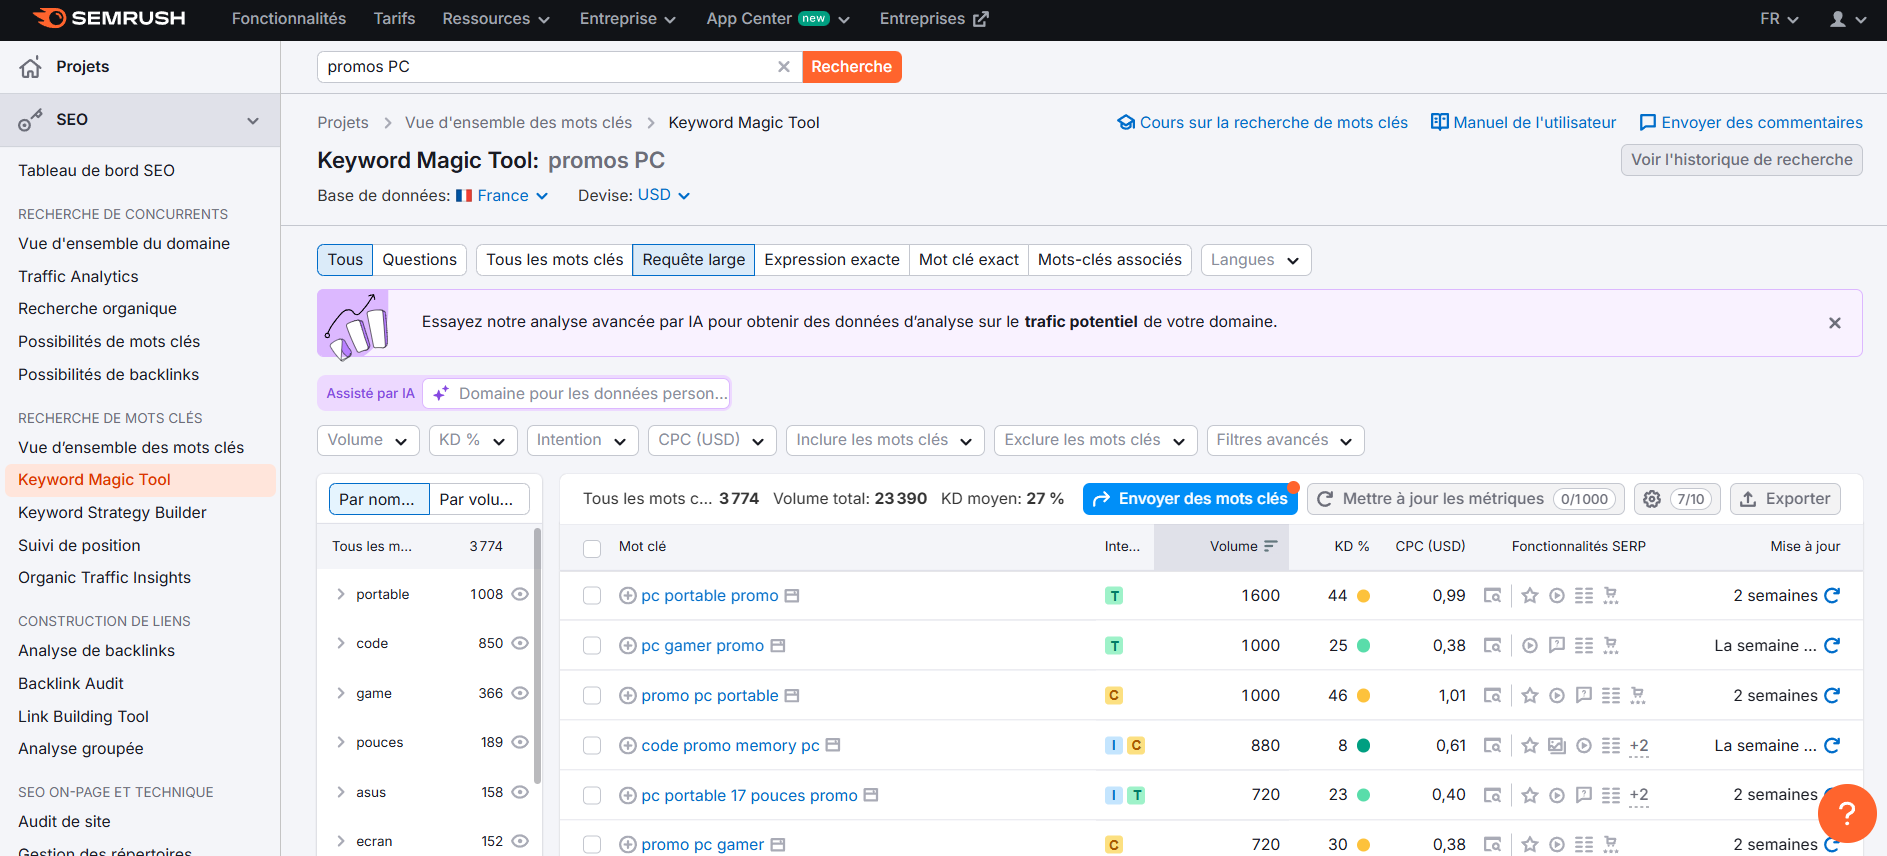Click the orange Recherche button
The height and width of the screenshot is (856, 1887).
coord(852,67)
